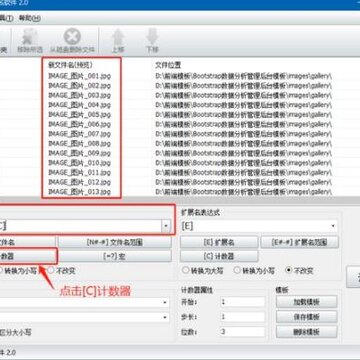Expand the filename expression dropdown arrow
The image size is (360, 360).
point(166,226)
